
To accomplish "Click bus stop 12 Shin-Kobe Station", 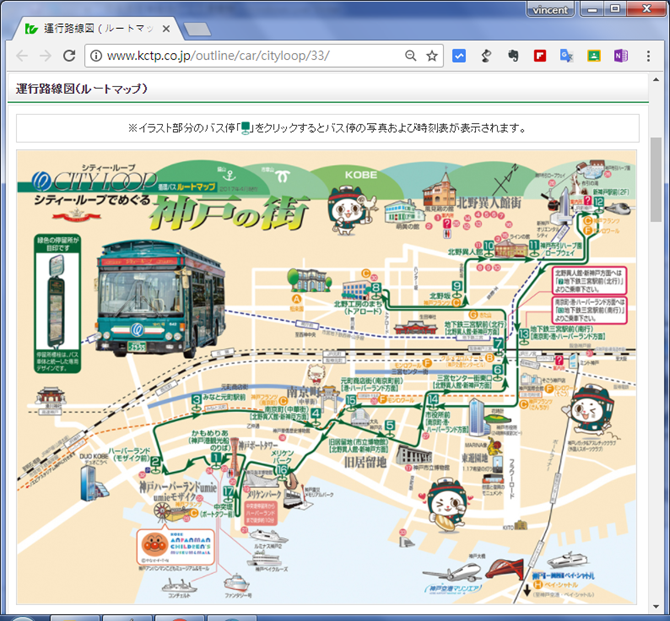I will click(x=599, y=204).
